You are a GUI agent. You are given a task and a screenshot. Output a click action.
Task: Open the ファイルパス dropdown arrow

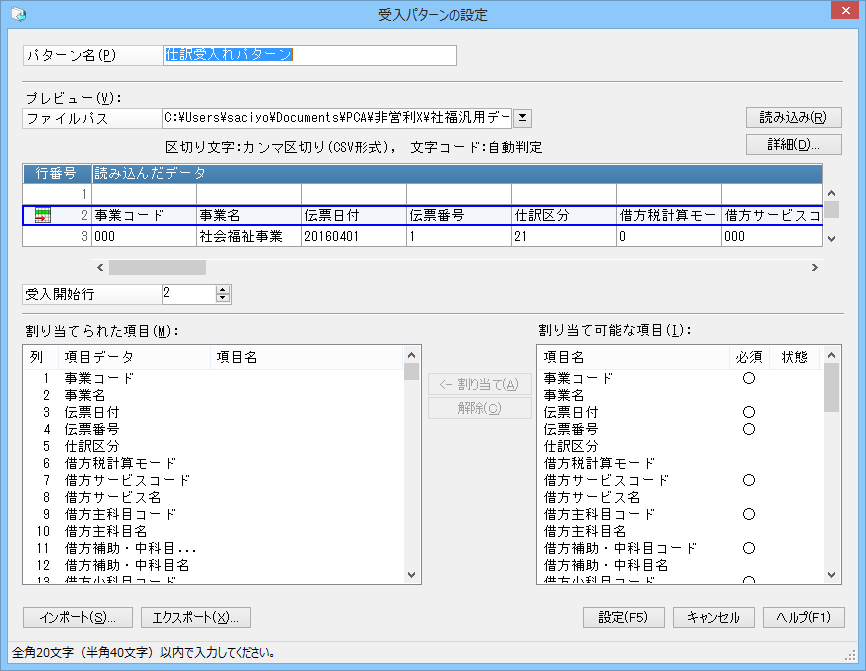[522, 118]
